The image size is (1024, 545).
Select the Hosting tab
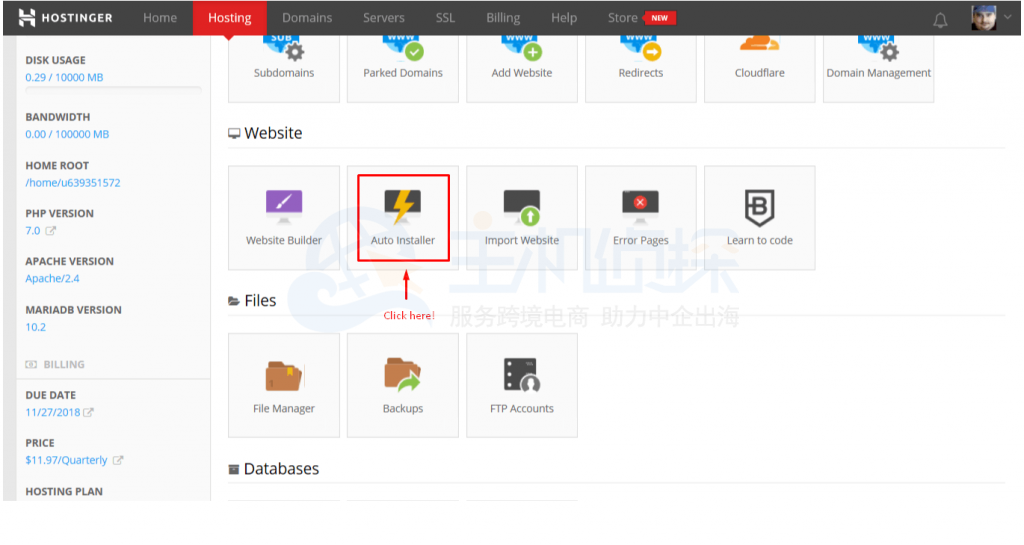point(229,18)
